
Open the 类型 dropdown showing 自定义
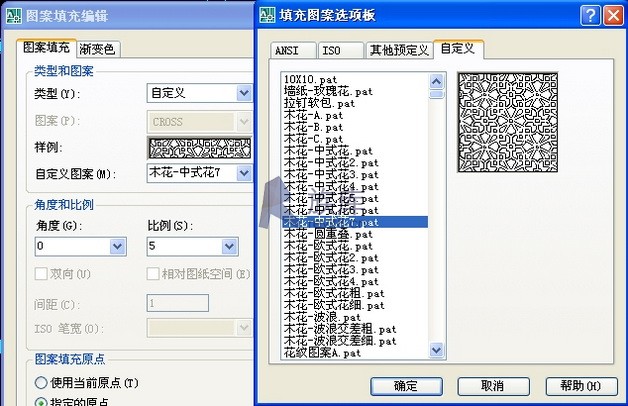pyautogui.click(x=199, y=93)
